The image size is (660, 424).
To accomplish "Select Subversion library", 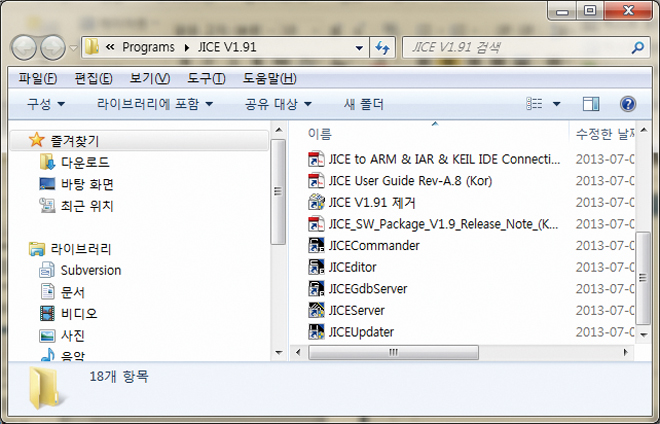I will tap(91, 270).
